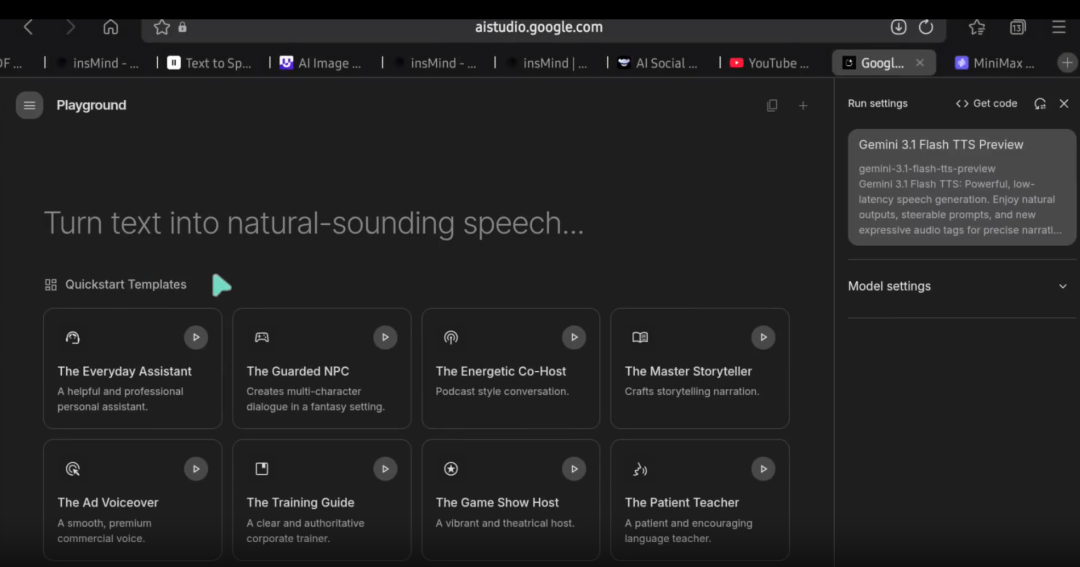
Task: Play The Master Storyteller sample
Action: point(763,337)
